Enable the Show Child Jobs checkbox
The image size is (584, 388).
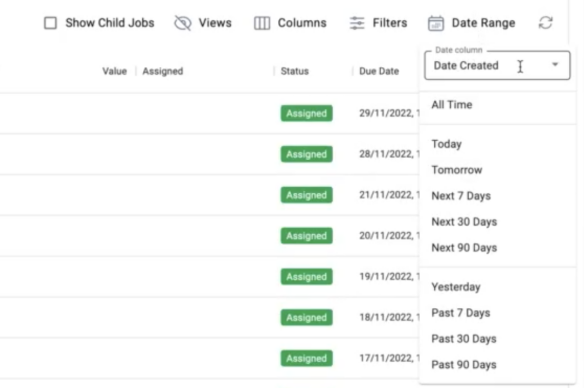pos(50,23)
